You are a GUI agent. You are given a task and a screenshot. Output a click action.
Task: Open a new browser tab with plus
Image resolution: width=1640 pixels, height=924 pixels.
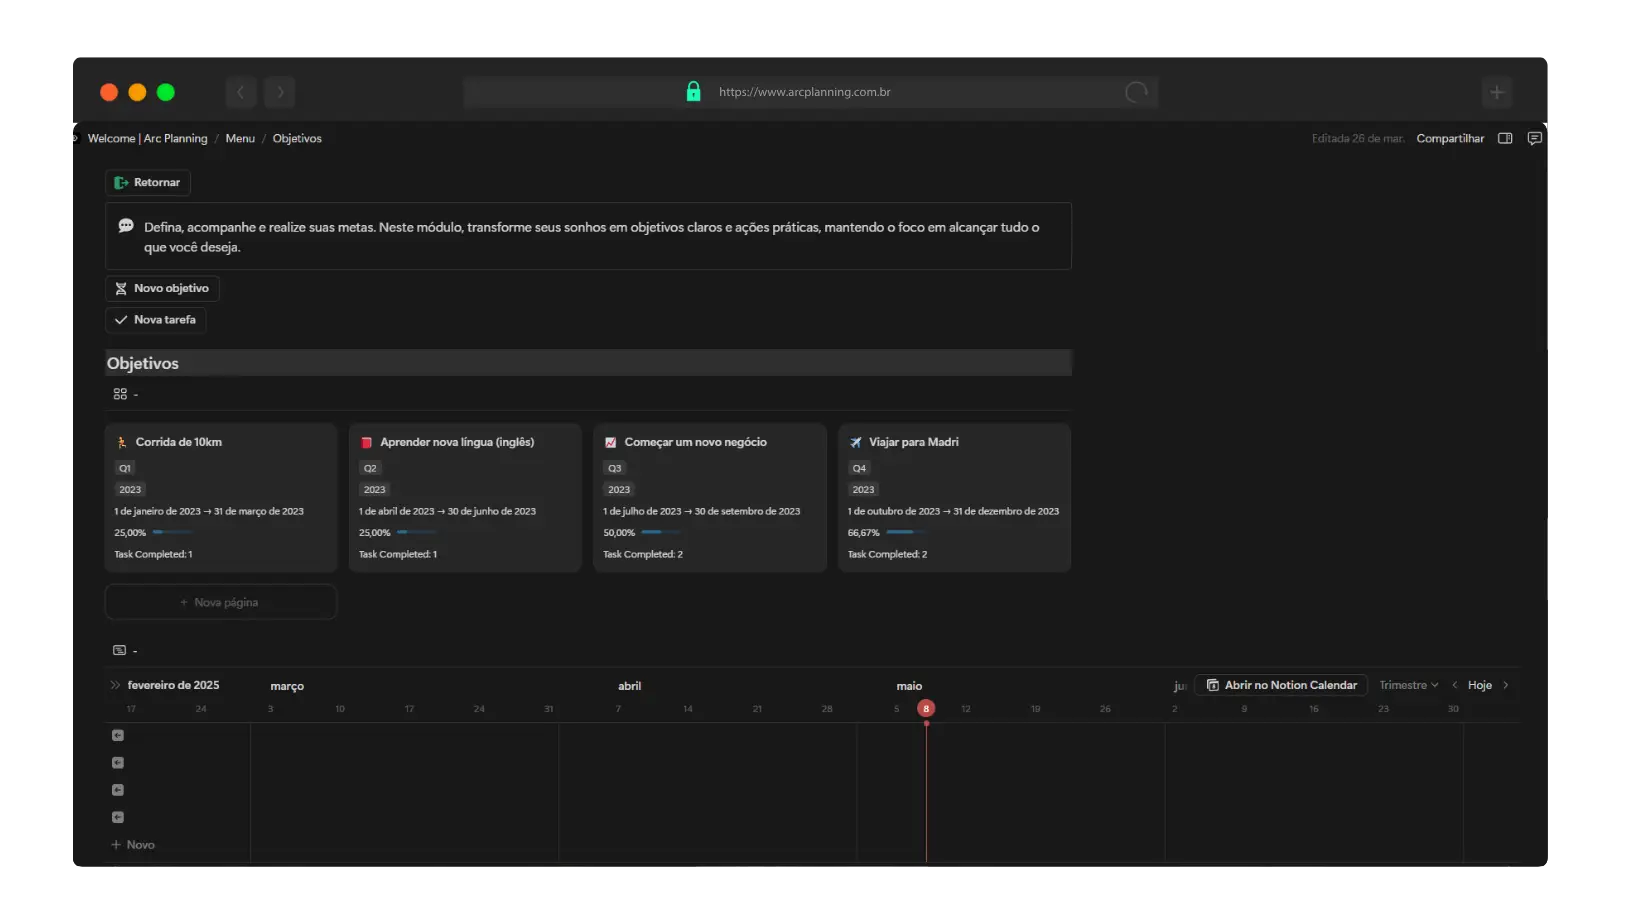(x=1496, y=92)
